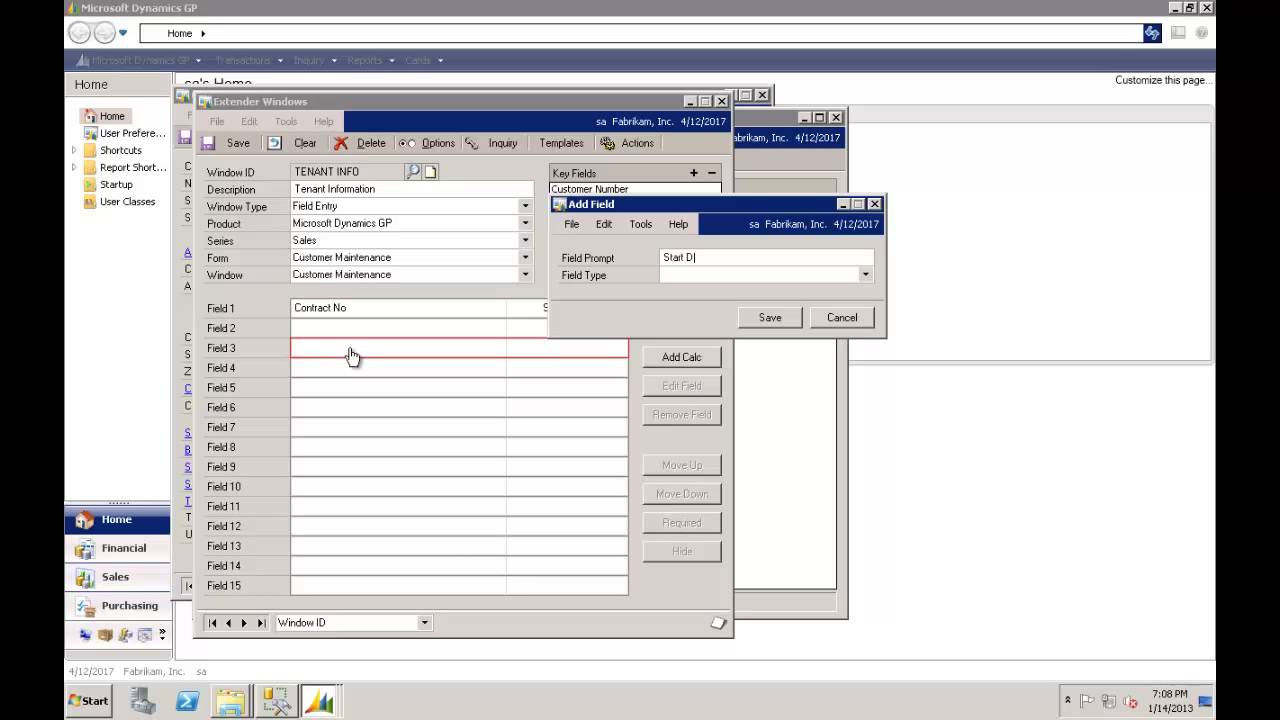The image size is (1280, 720).
Task: Click the Description field Tenant Information
Action: click(412, 189)
